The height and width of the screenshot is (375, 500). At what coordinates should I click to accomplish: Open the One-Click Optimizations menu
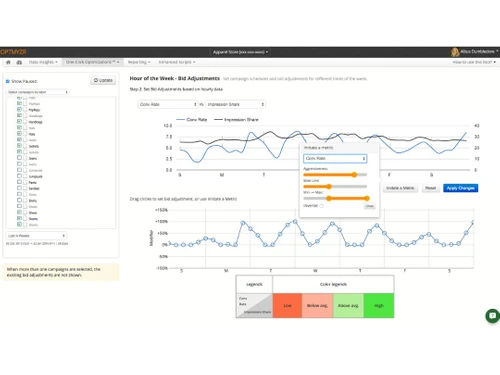92,62
